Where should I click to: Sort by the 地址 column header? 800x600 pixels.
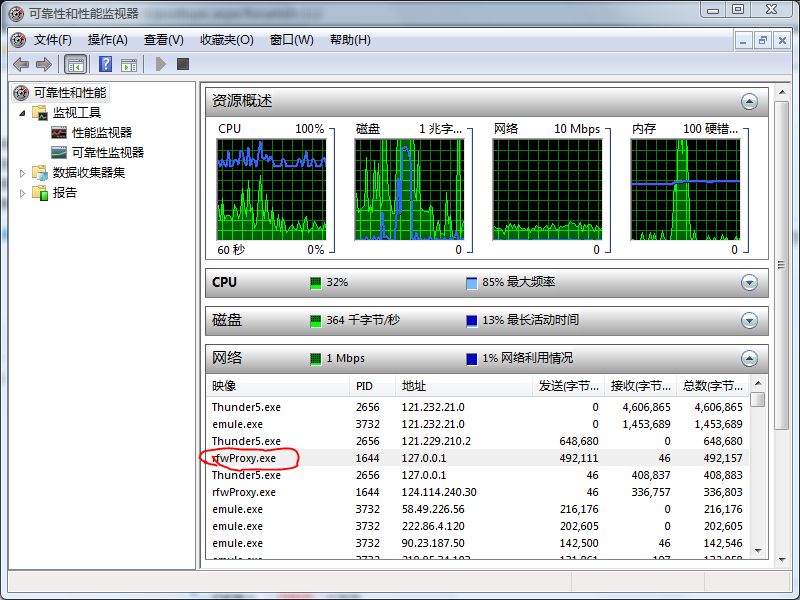point(464,386)
